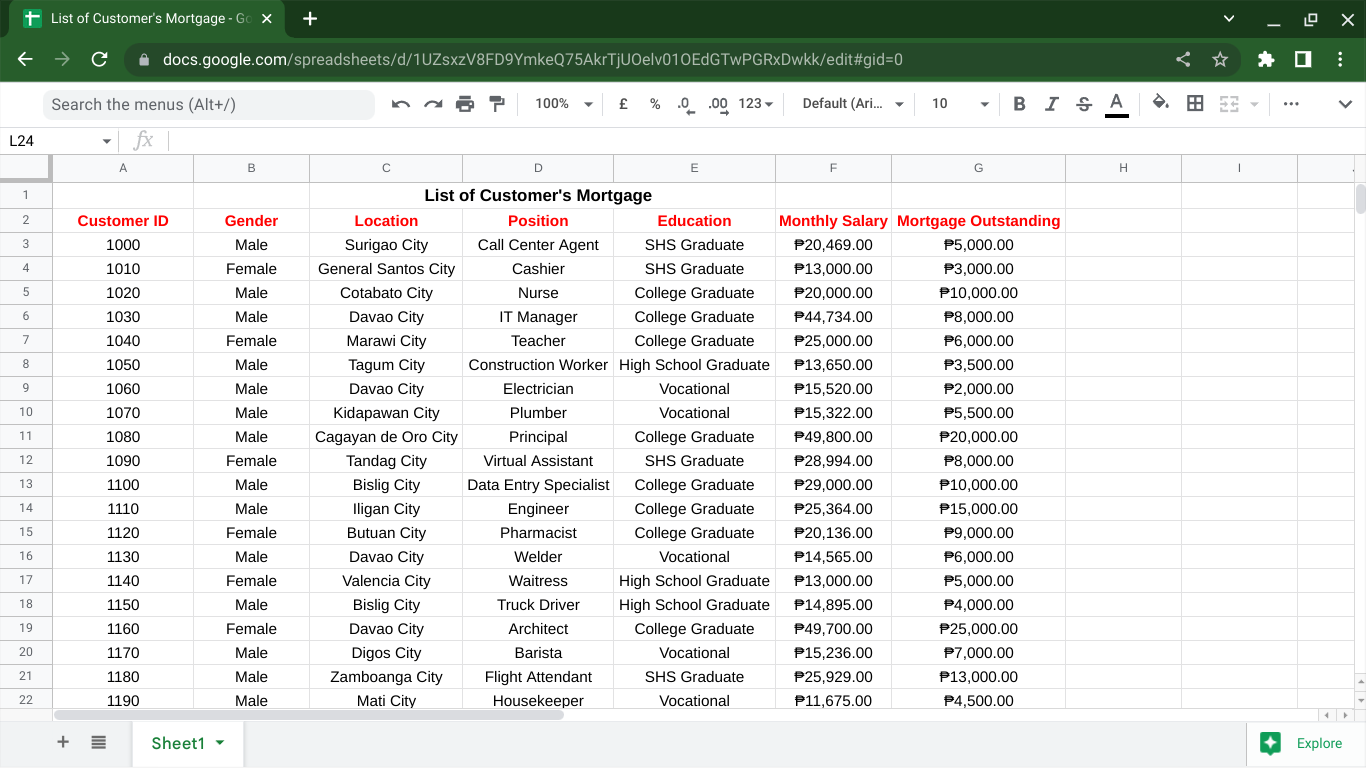Click the cell ₱25,000.00 mortgage for customer 1160
This screenshot has height=768, width=1366.
pos(979,629)
